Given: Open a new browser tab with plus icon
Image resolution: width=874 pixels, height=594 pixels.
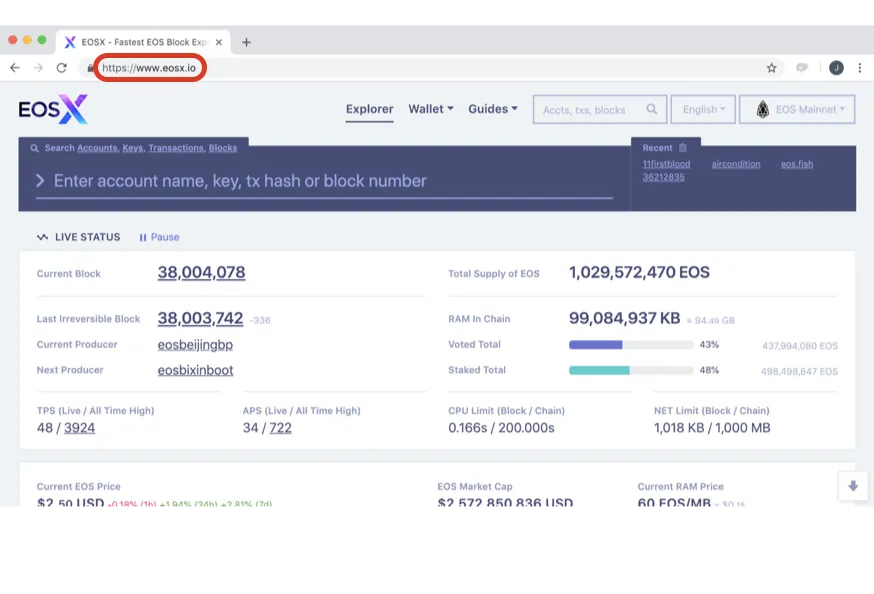Looking at the screenshot, I should pyautogui.click(x=246, y=42).
